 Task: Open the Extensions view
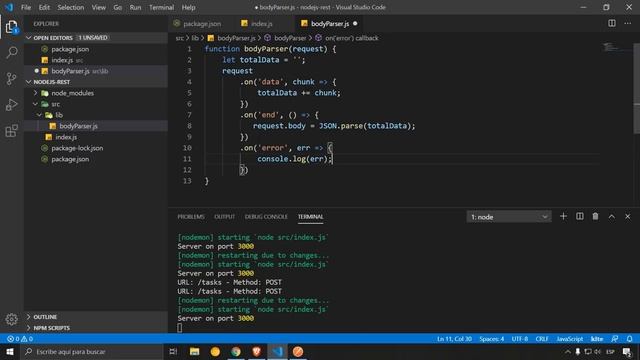[x=11, y=131]
